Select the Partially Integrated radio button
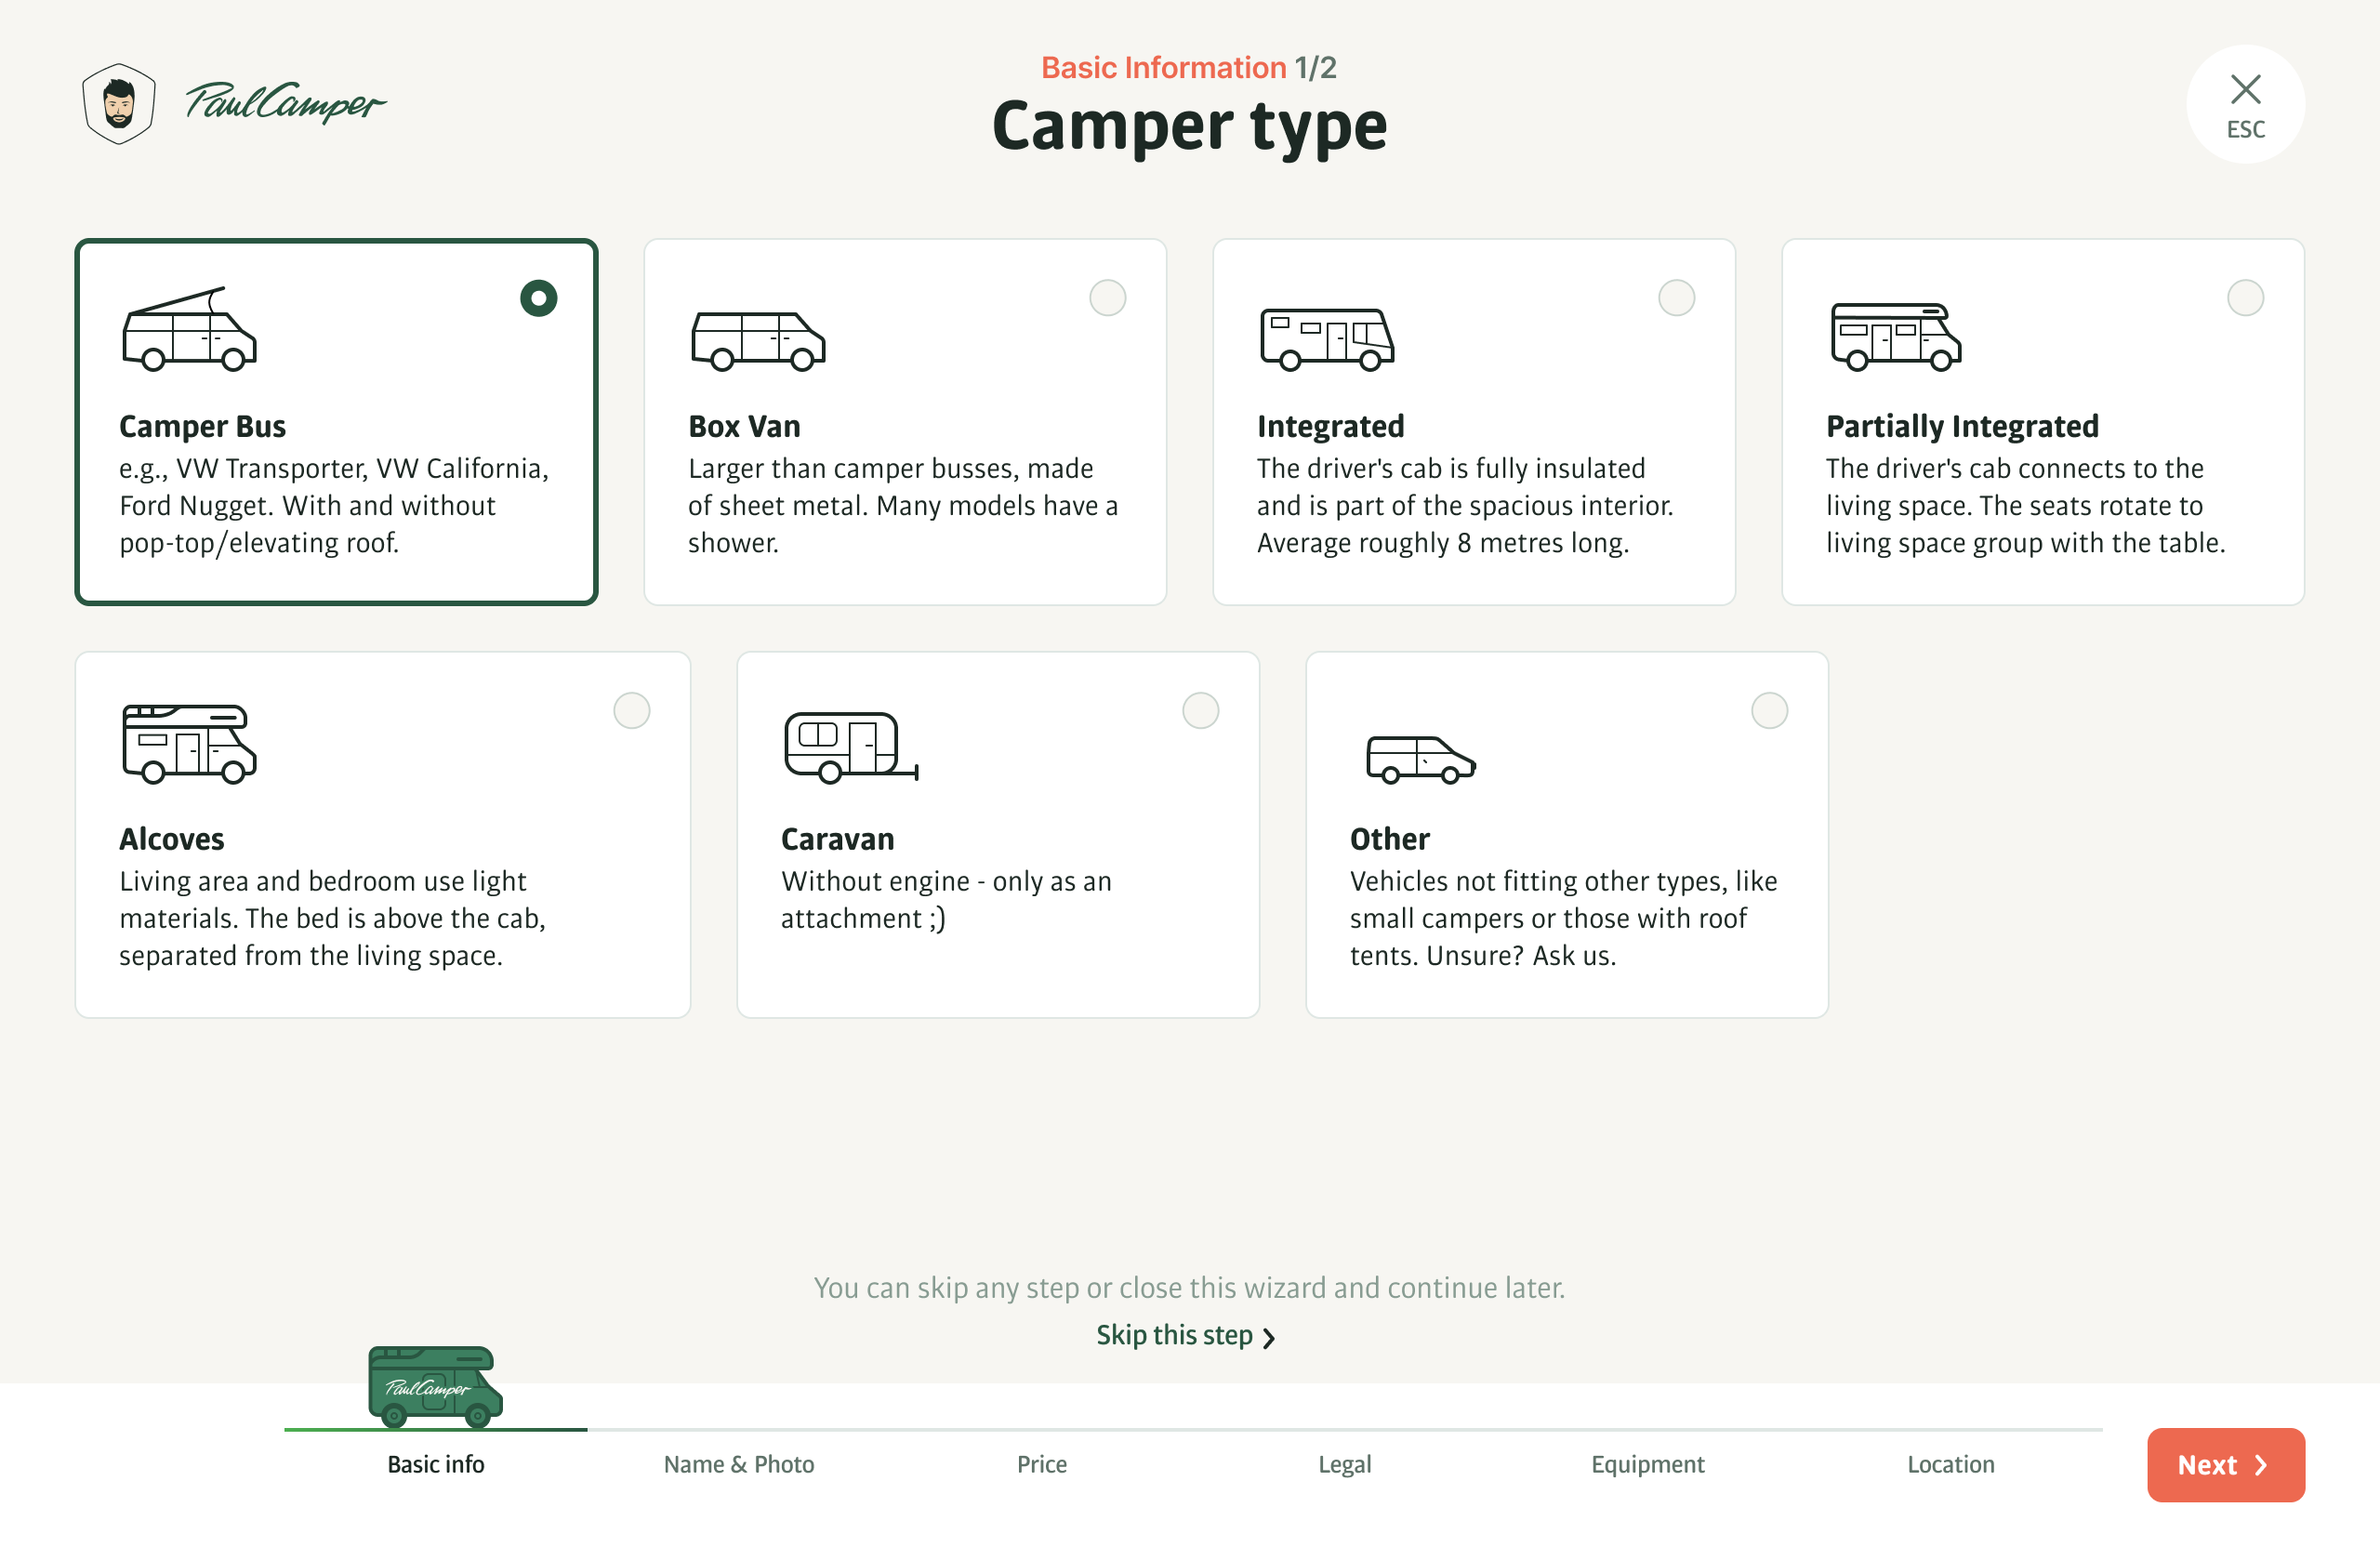The height and width of the screenshot is (1547, 2380). [2245, 298]
